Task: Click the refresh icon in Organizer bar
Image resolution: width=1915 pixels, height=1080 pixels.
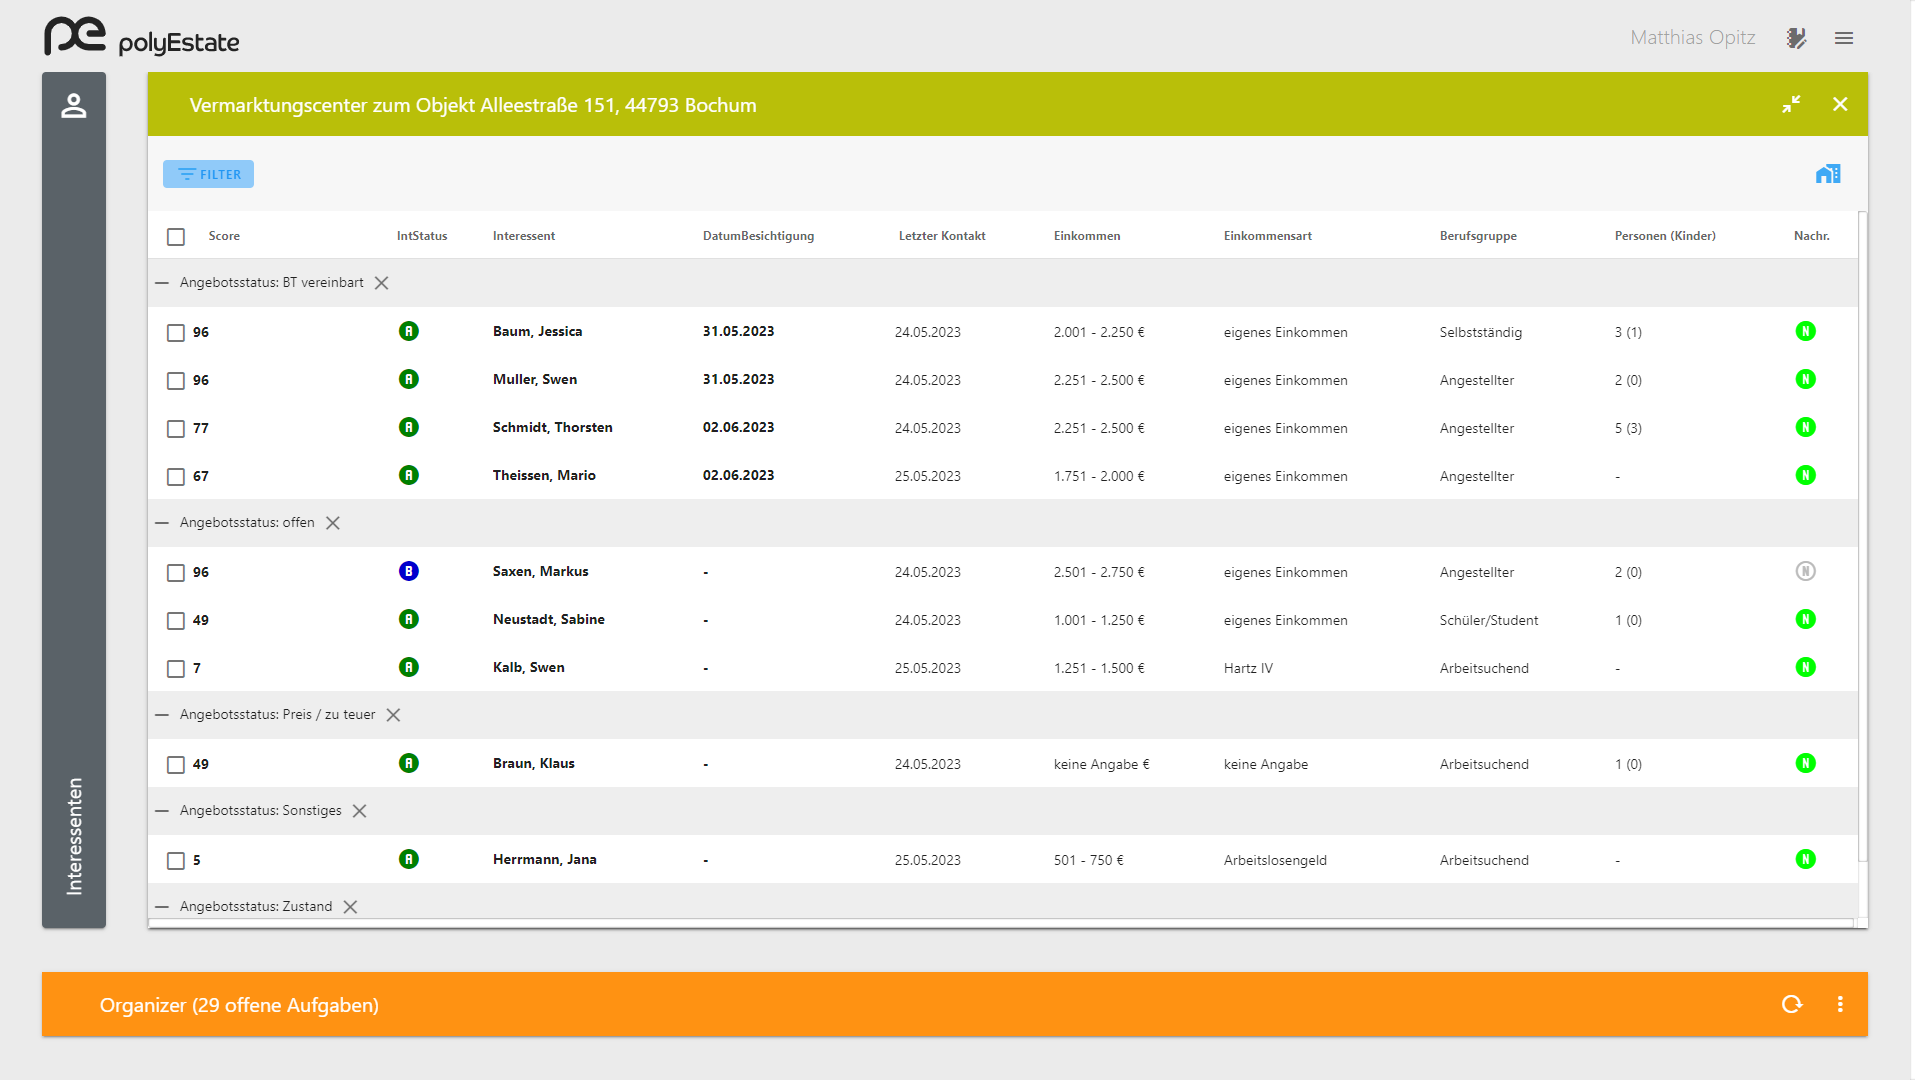Action: coord(1791,1004)
